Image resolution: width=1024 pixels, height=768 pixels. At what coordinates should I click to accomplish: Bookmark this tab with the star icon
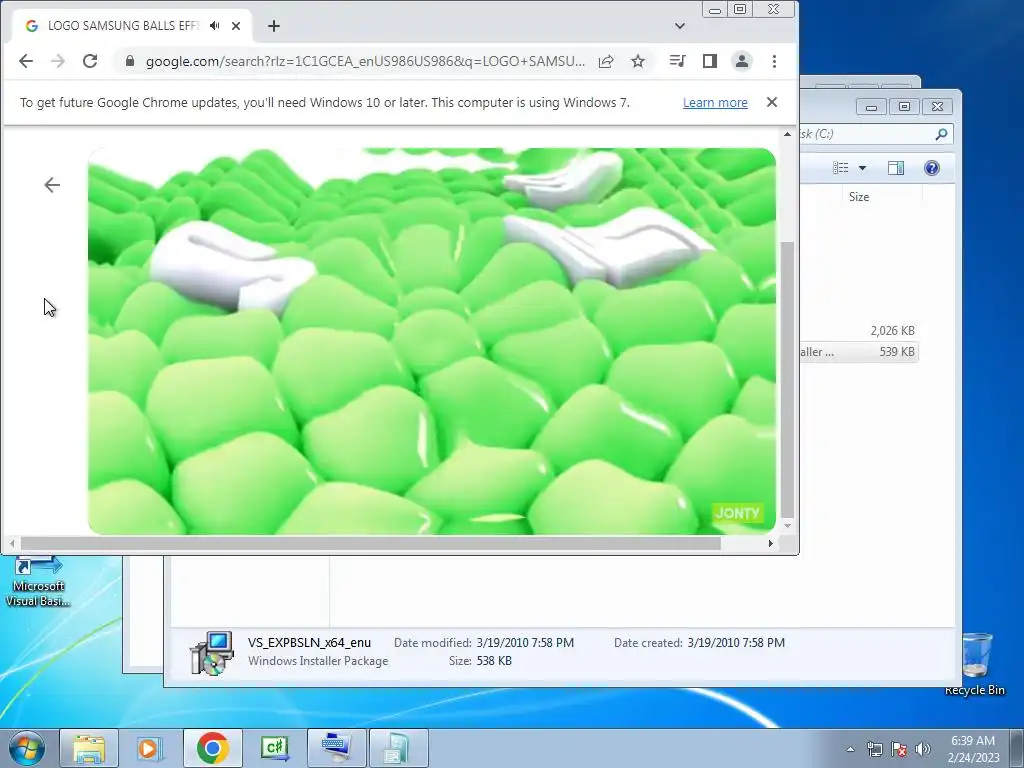point(638,61)
